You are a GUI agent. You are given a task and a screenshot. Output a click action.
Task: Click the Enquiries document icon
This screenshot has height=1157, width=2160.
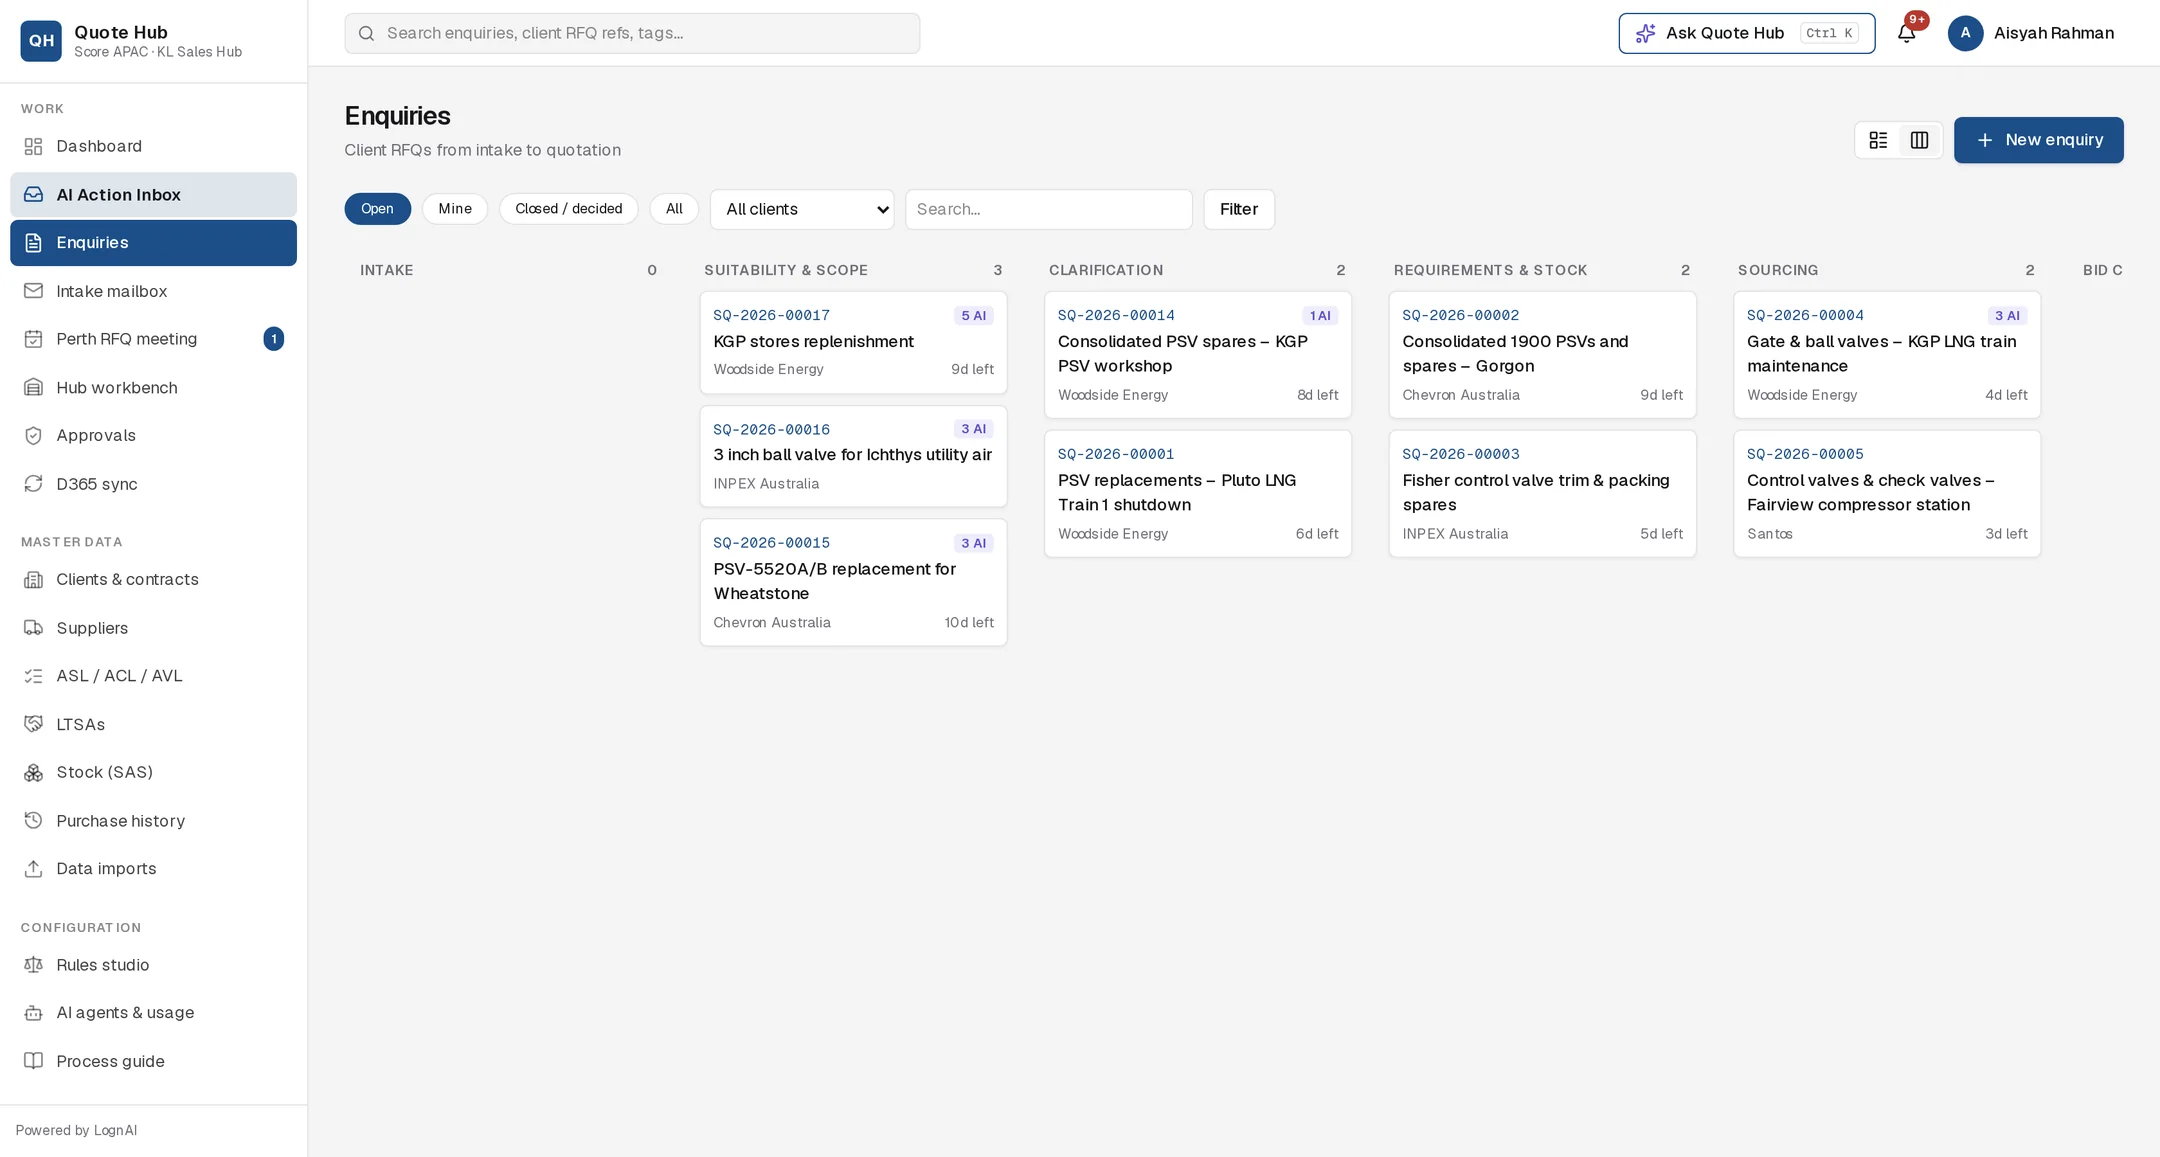point(33,243)
